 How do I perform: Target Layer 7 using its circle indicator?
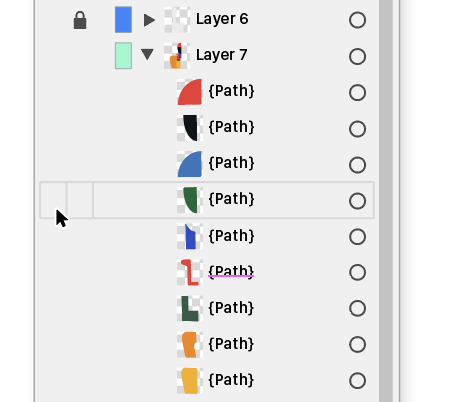(x=357, y=56)
